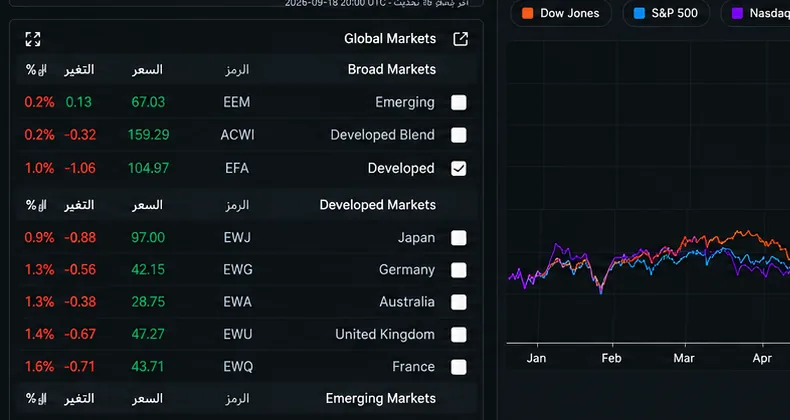Tick the United Kingdom checkbox
Image resolution: width=790 pixels, height=420 pixels.
458,334
